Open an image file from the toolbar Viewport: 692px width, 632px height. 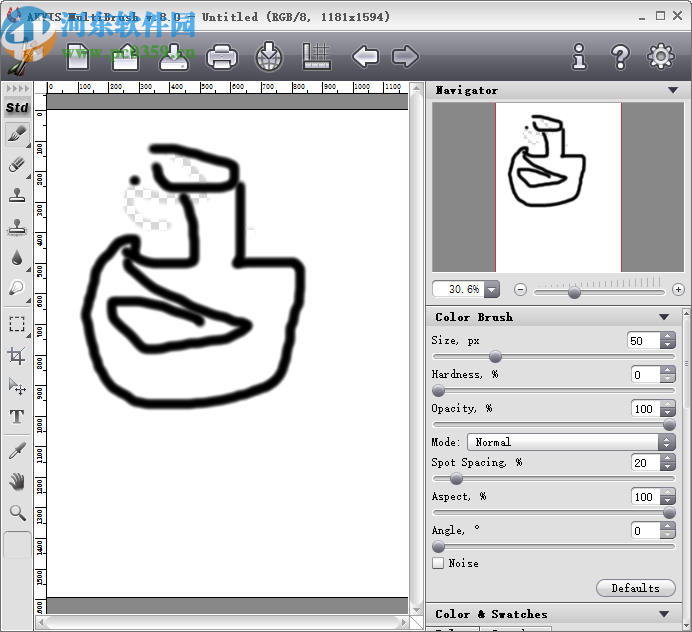click(x=125, y=57)
